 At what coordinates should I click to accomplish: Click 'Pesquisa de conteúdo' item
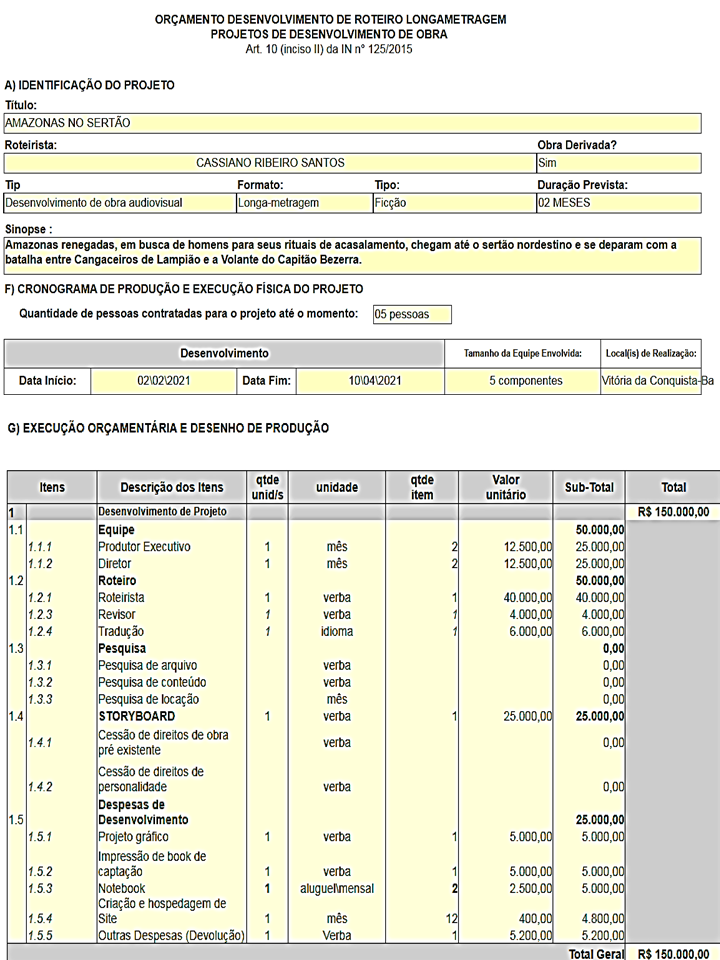pyautogui.click(x=152, y=683)
